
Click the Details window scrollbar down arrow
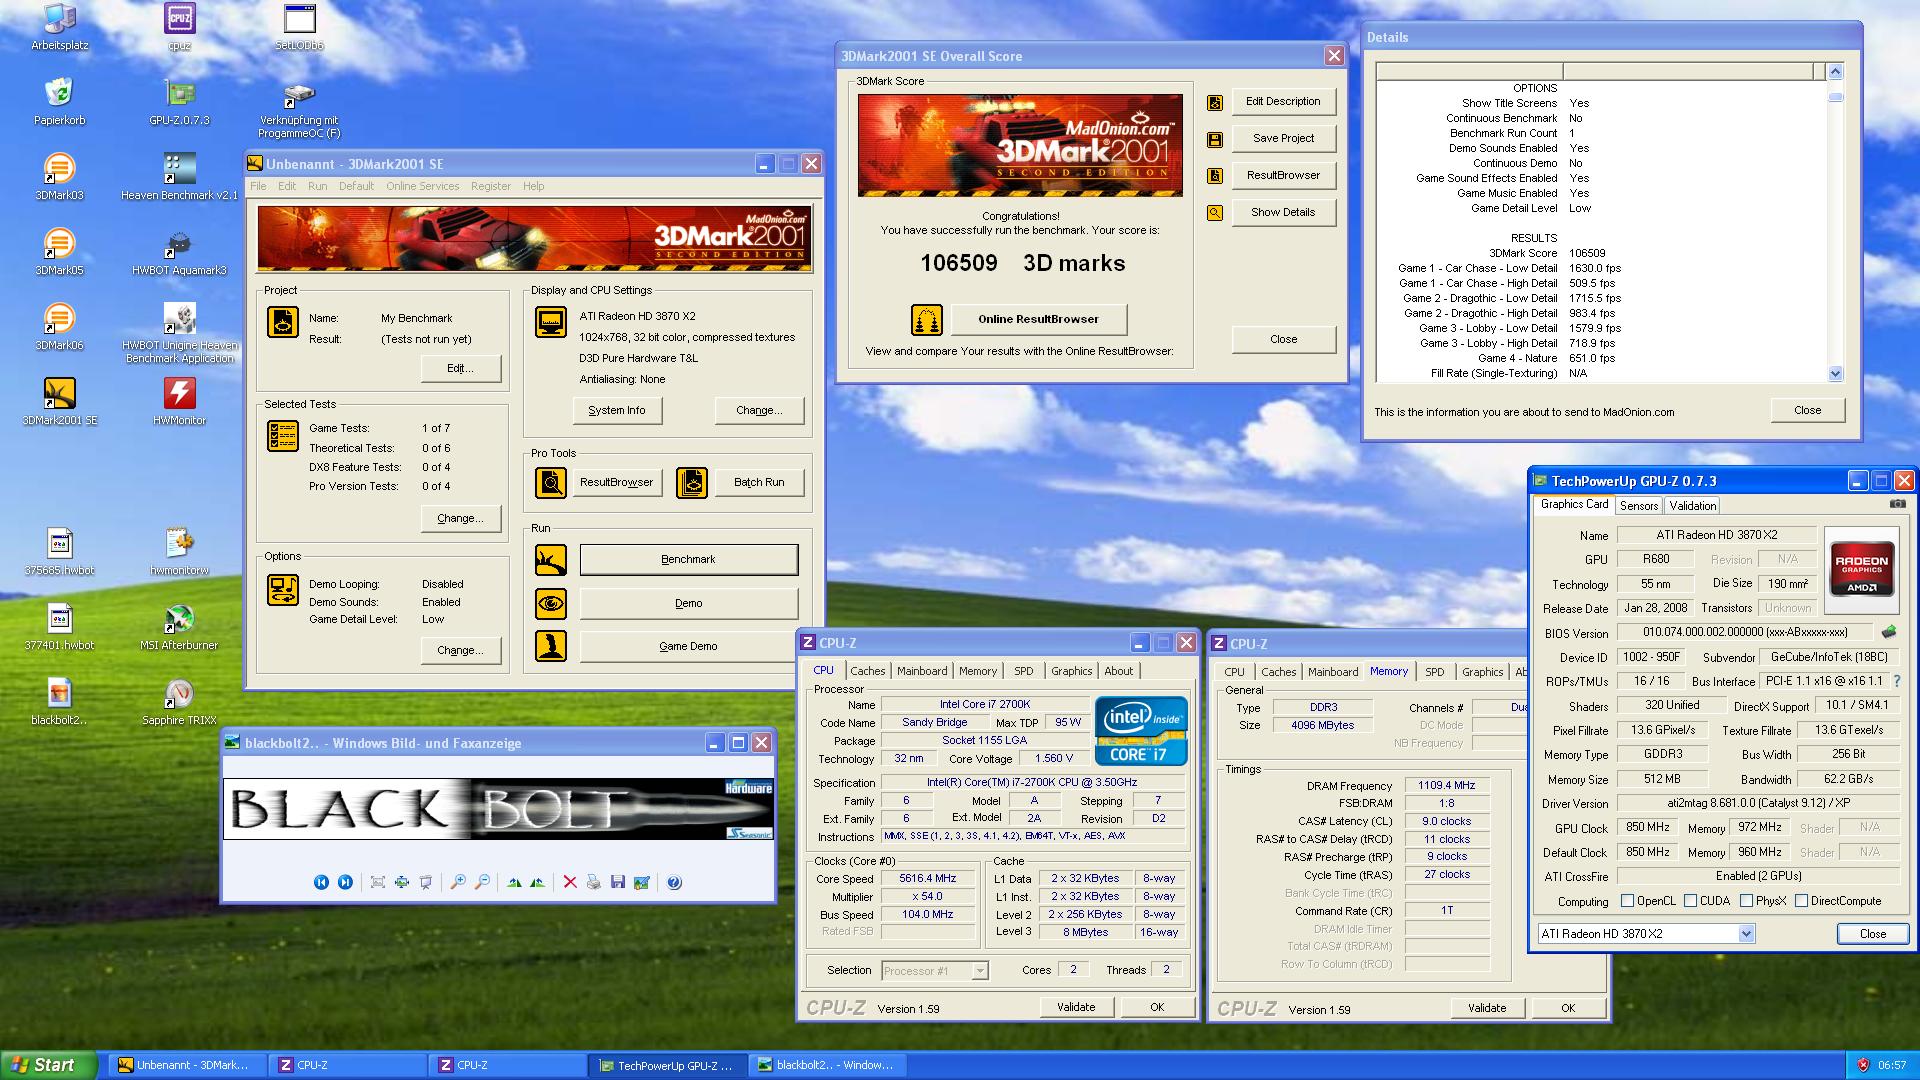pos(1835,374)
